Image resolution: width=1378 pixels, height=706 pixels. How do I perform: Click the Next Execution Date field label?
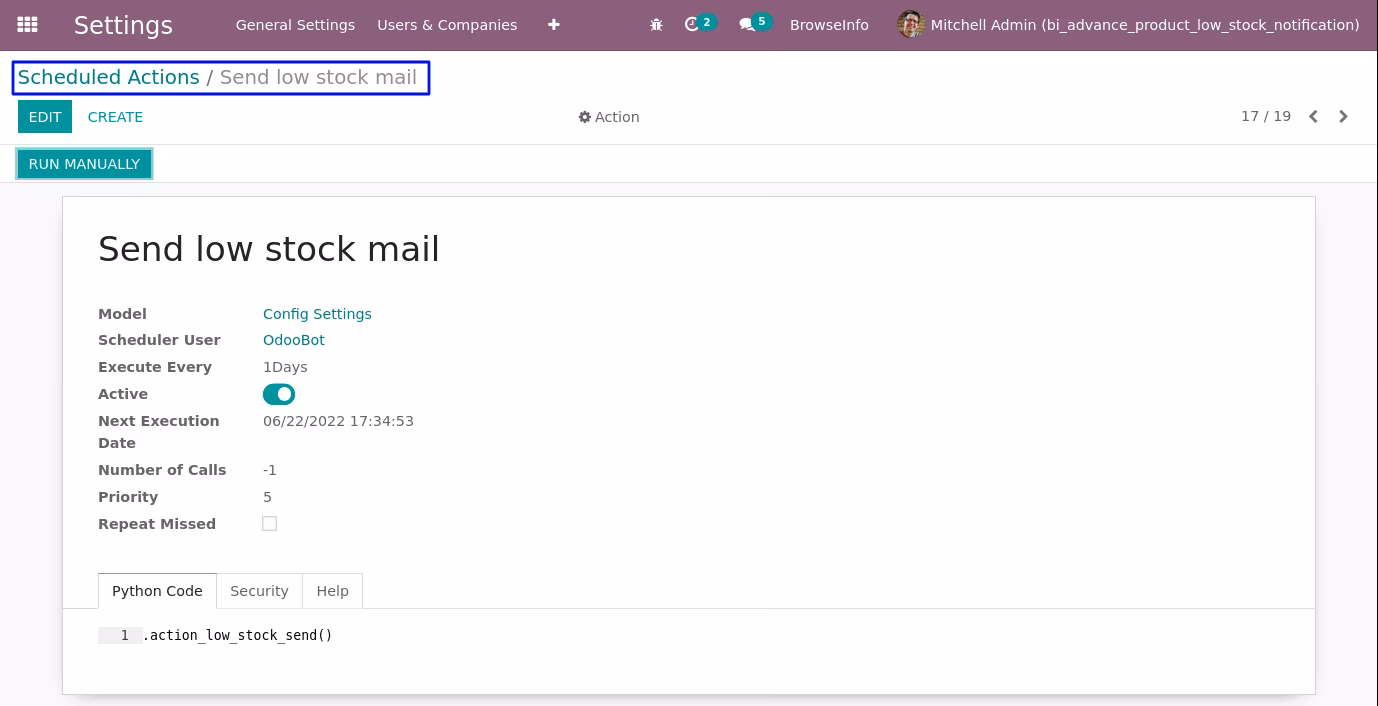click(x=158, y=432)
